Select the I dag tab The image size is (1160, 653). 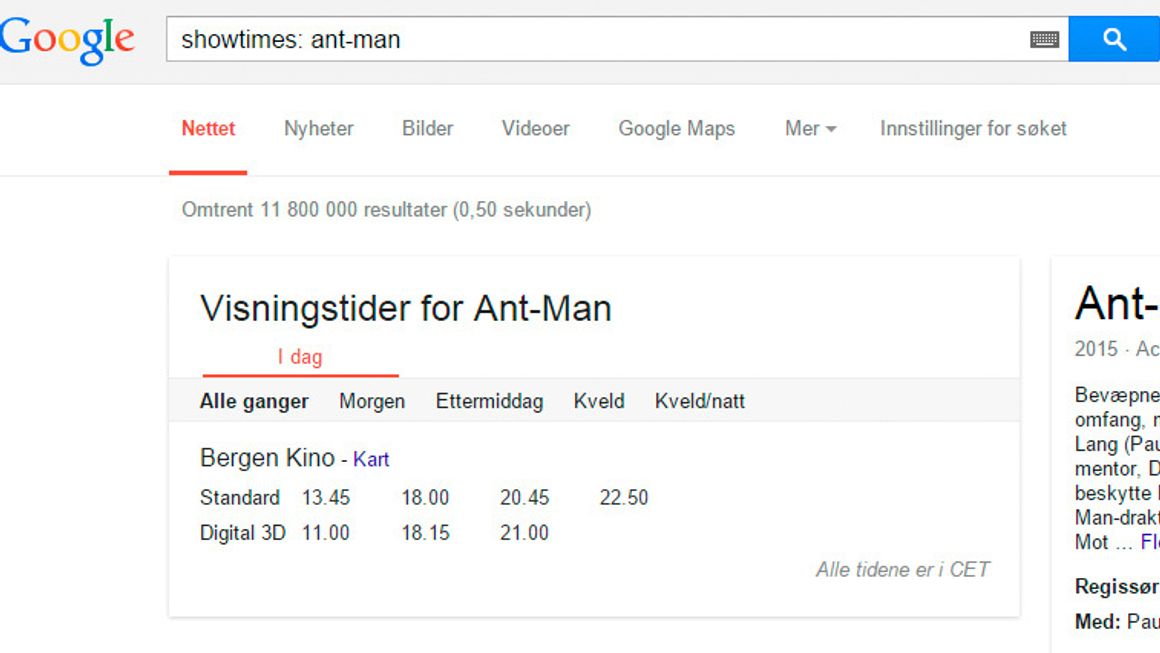pyautogui.click(x=298, y=356)
